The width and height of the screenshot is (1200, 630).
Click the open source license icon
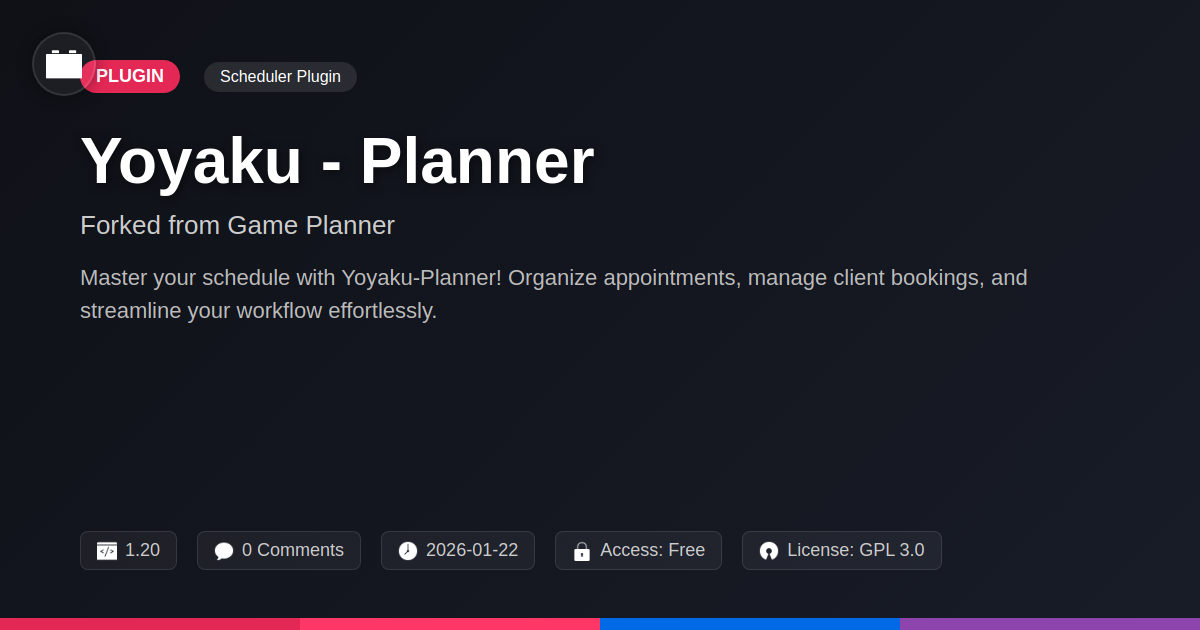pyautogui.click(x=769, y=551)
